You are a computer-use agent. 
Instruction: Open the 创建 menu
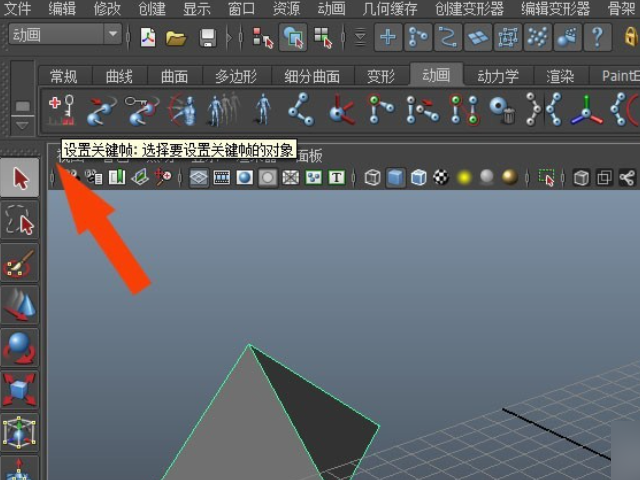(152, 9)
